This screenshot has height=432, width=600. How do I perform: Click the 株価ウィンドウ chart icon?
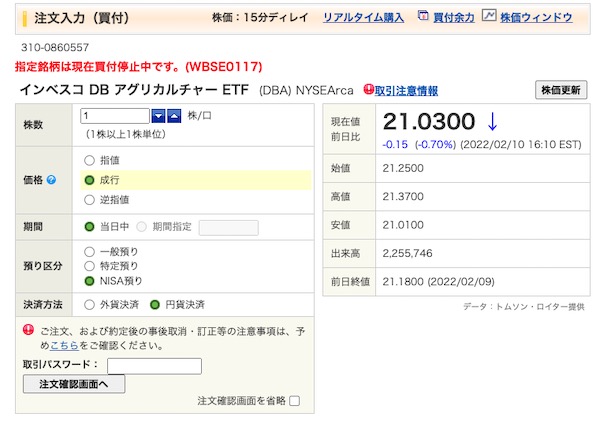click(x=489, y=16)
